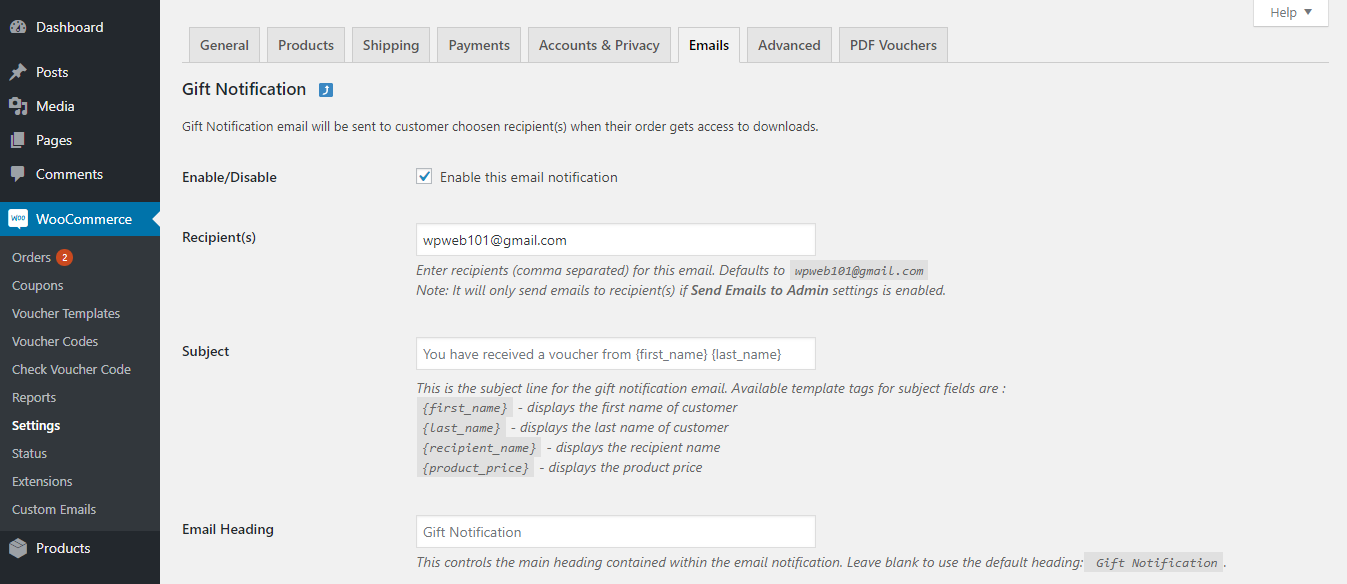Switch to the PDF Vouchers tab
Screen dimensions: 1347x584
(893, 45)
